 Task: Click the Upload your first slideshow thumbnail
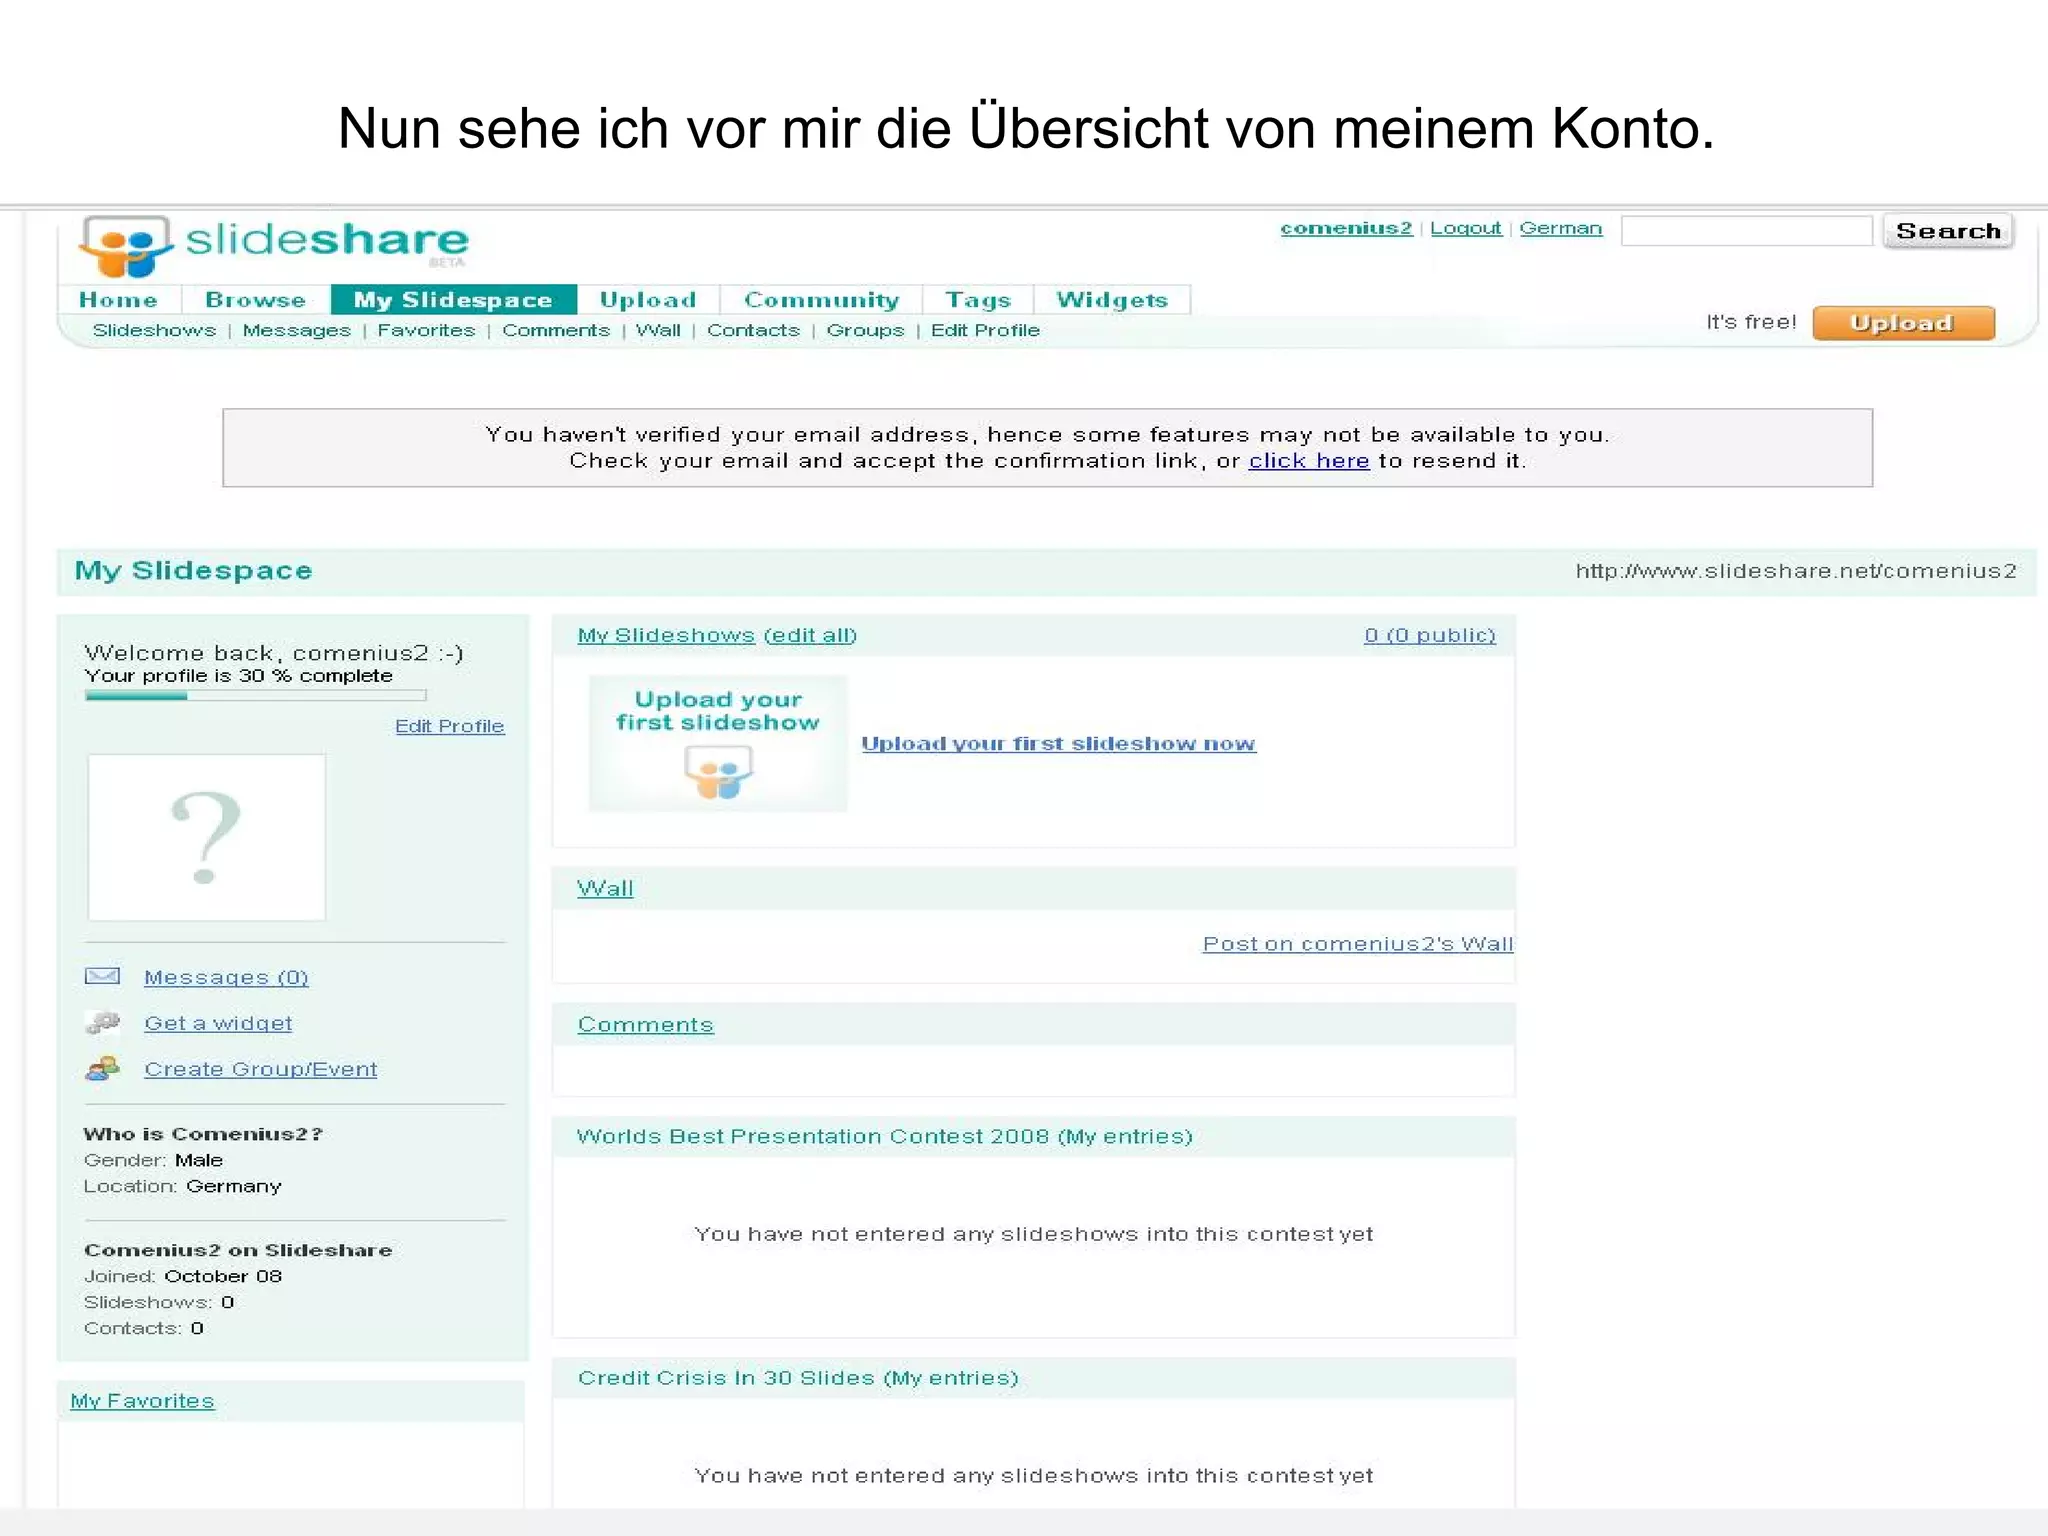click(718, 743)
